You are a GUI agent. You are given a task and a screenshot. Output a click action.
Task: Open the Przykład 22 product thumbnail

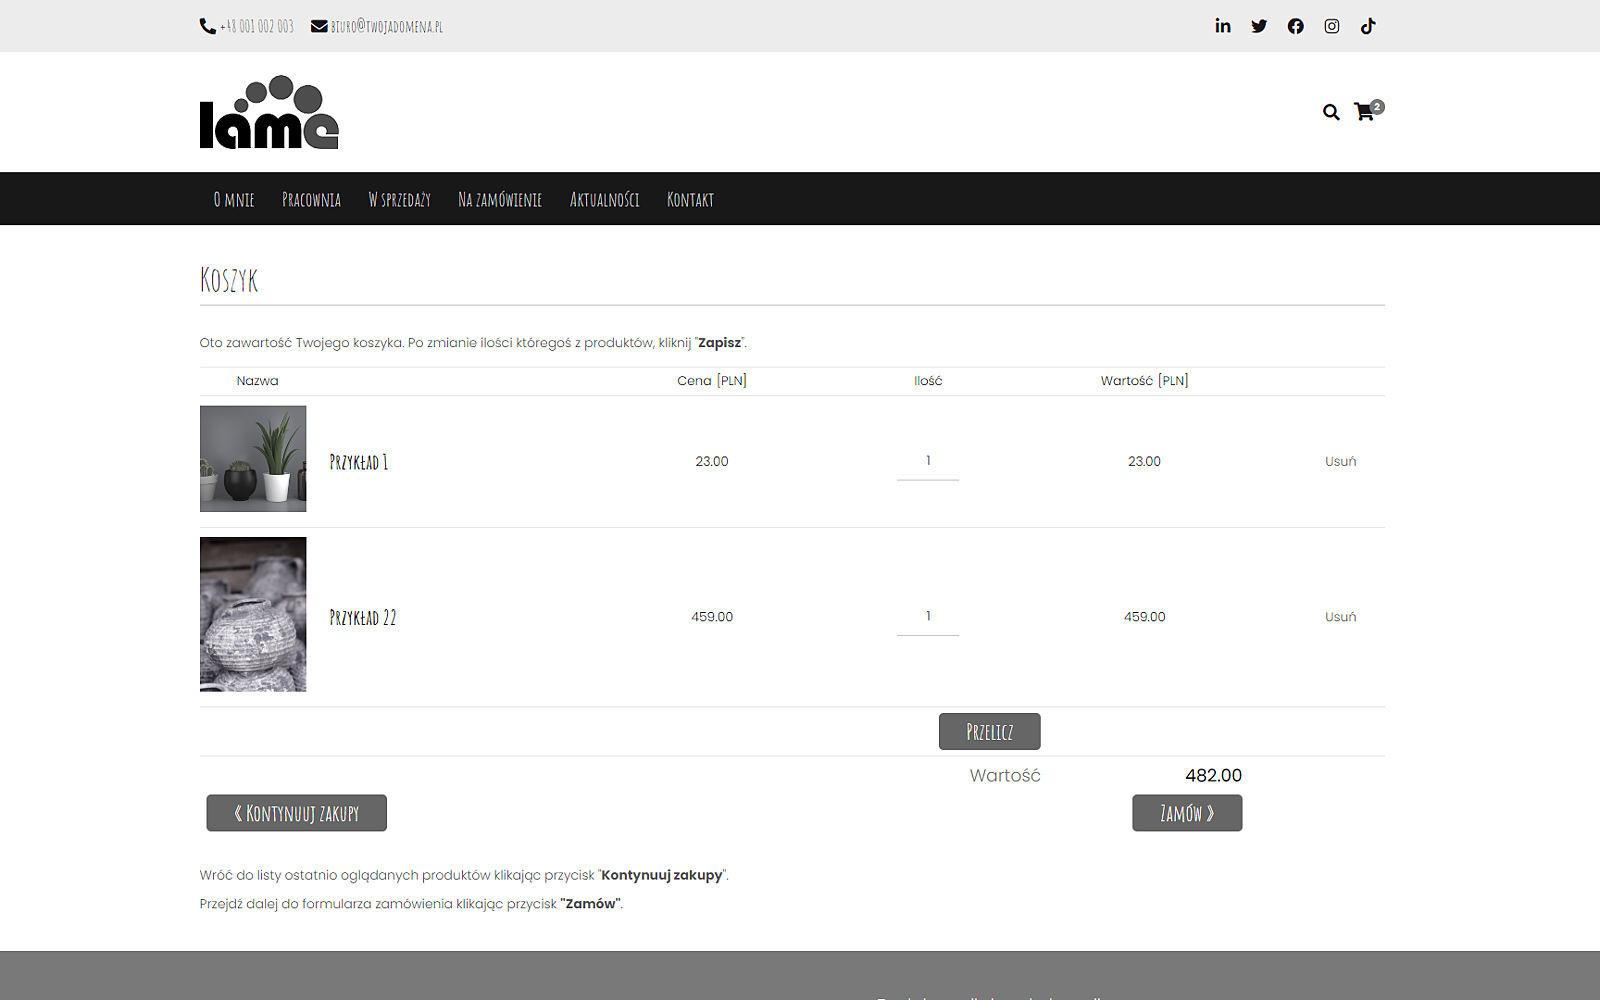coord(253,614)
